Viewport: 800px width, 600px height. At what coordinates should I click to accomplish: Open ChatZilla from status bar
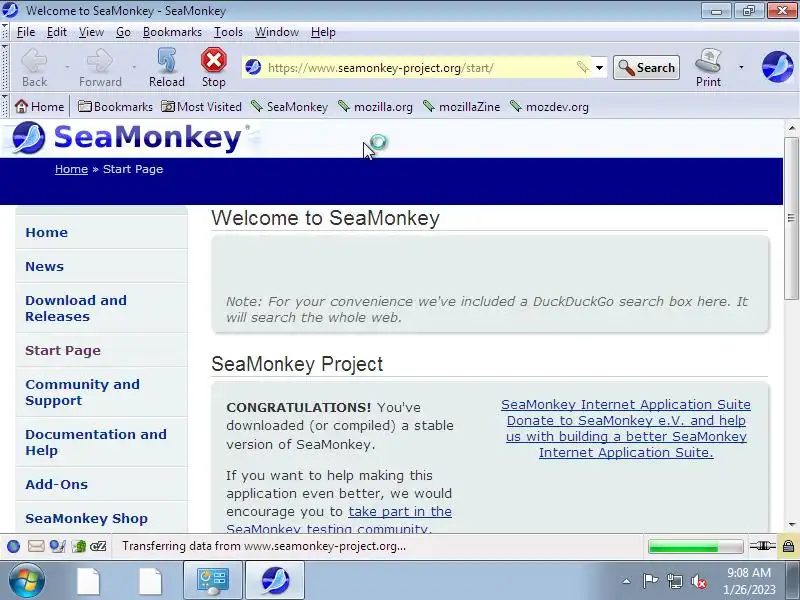pyautogui.click(x=98, y=546)
